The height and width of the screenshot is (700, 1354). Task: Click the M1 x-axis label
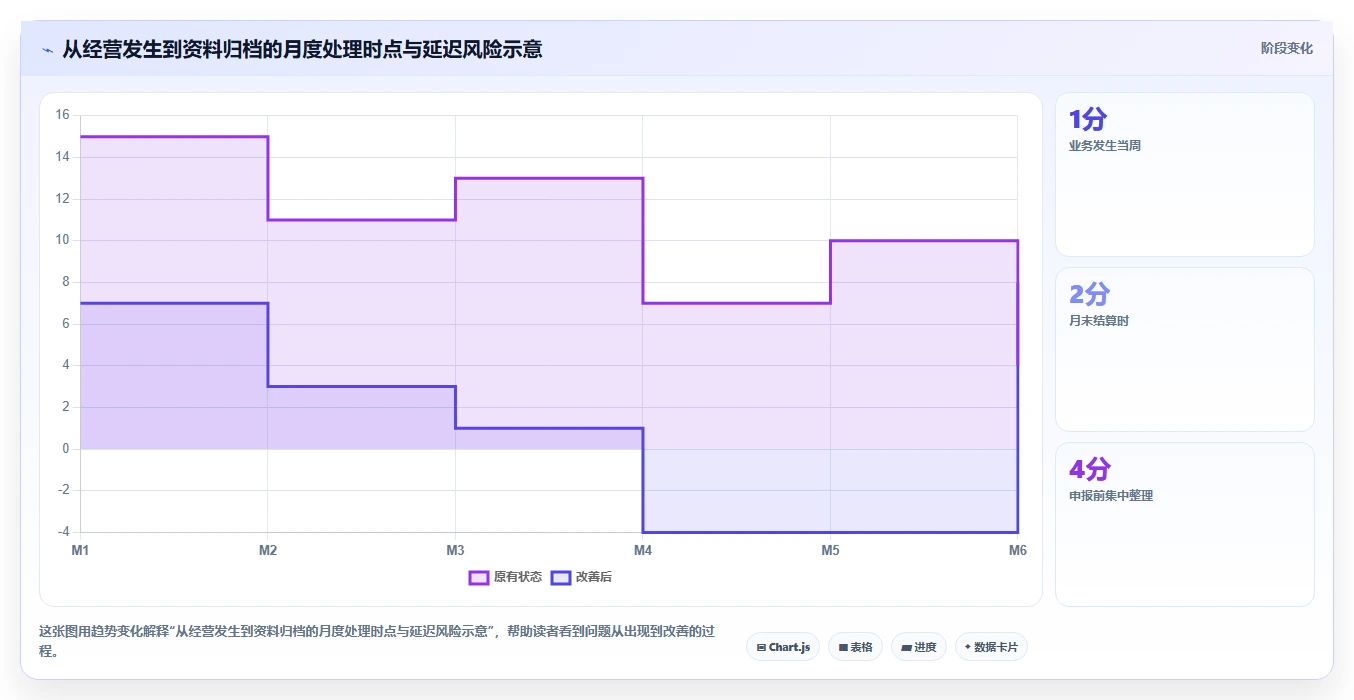click(80, 550)
